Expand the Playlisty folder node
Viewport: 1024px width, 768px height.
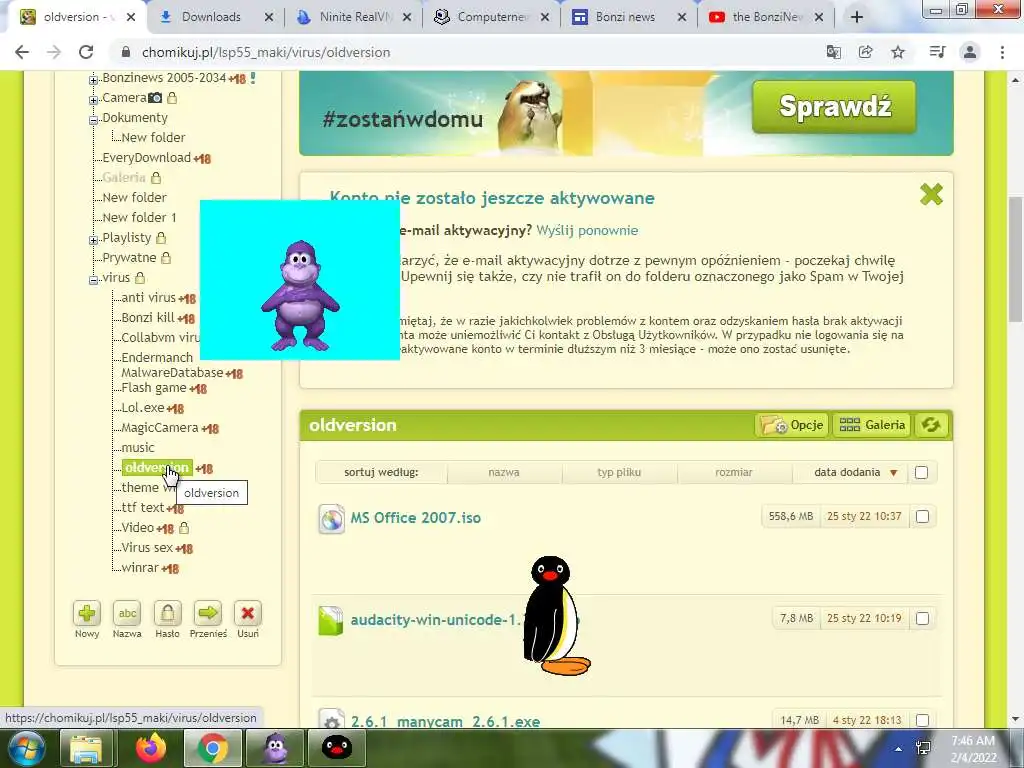(93, 240)
